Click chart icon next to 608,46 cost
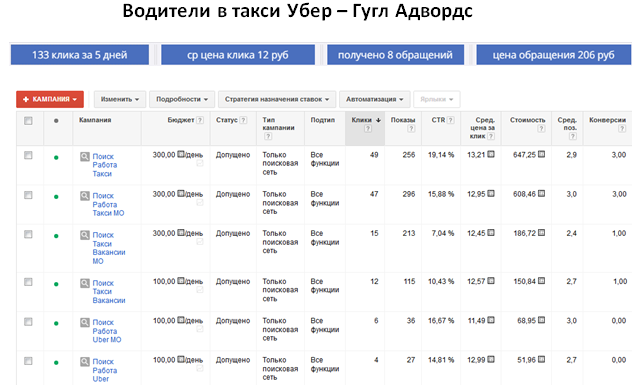644x386 pixels. coord(541,193)
